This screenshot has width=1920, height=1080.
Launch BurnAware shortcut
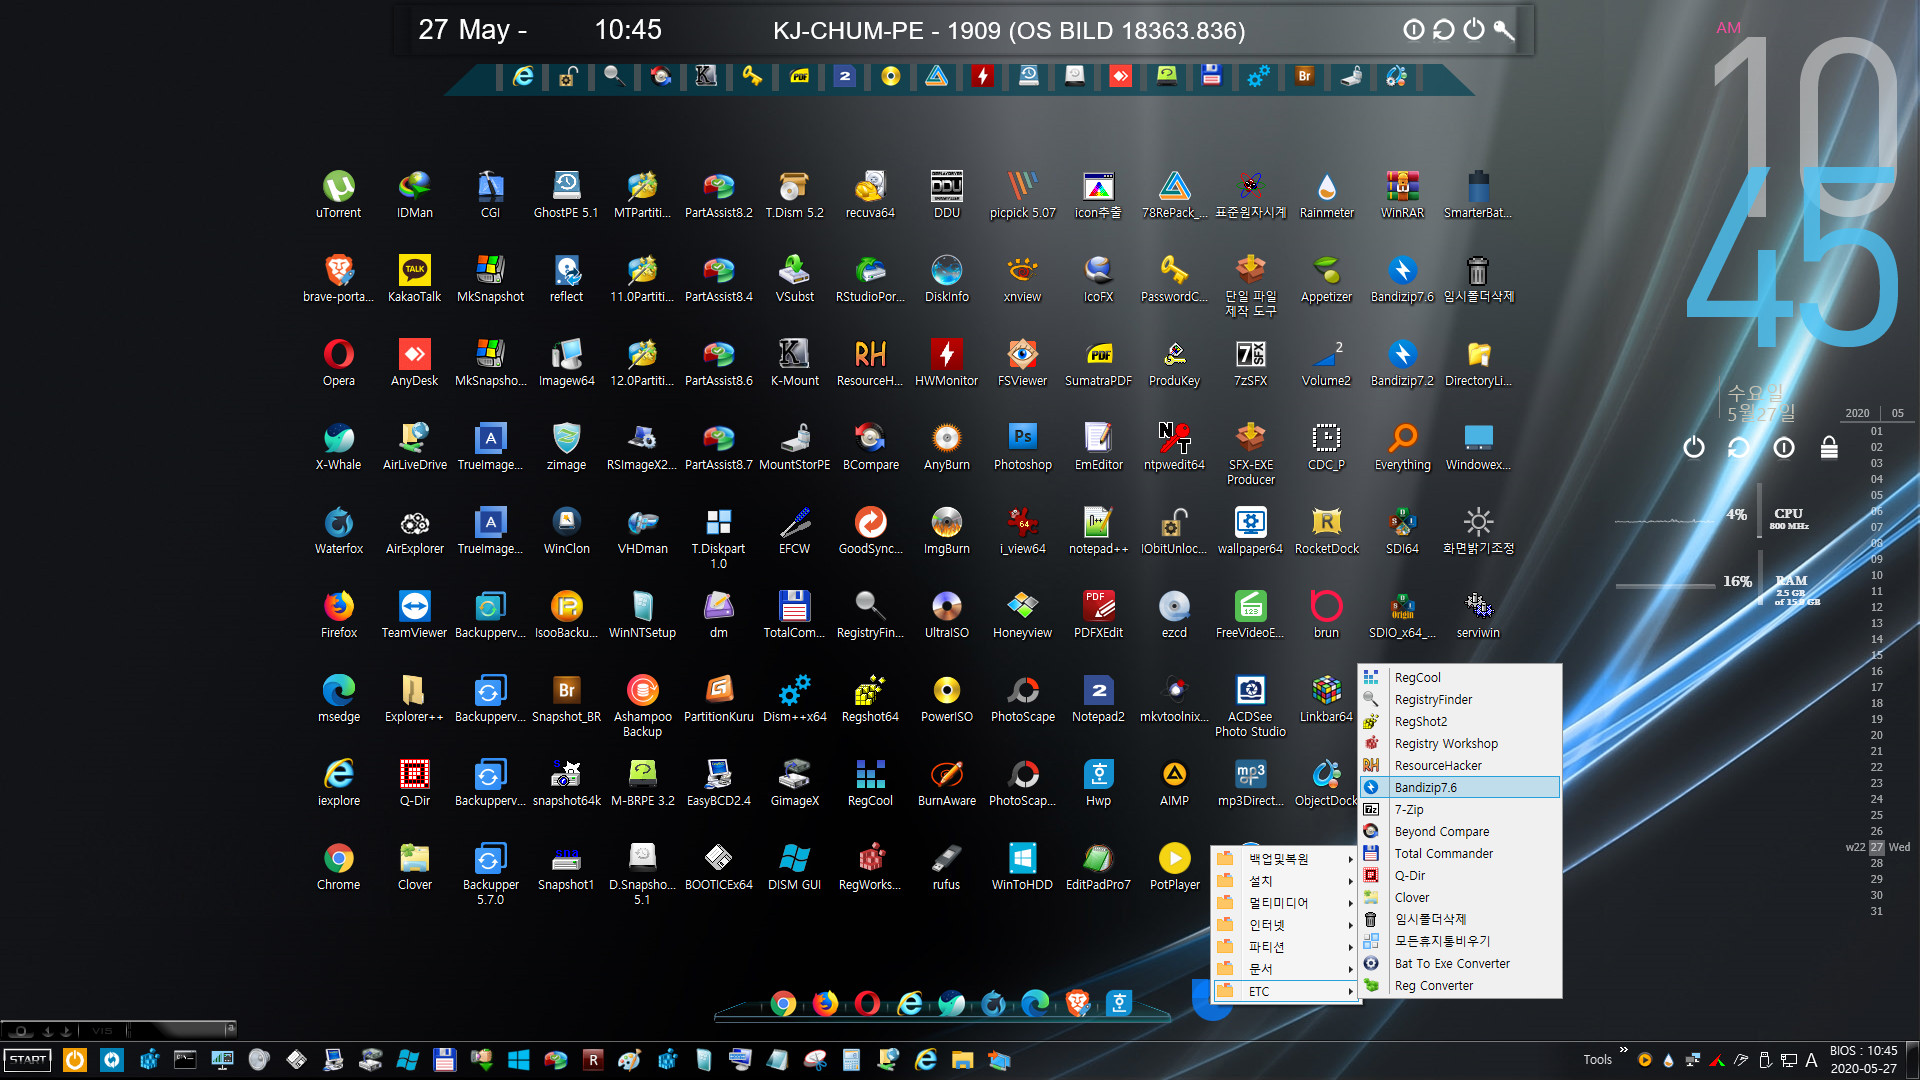(946, 782)
